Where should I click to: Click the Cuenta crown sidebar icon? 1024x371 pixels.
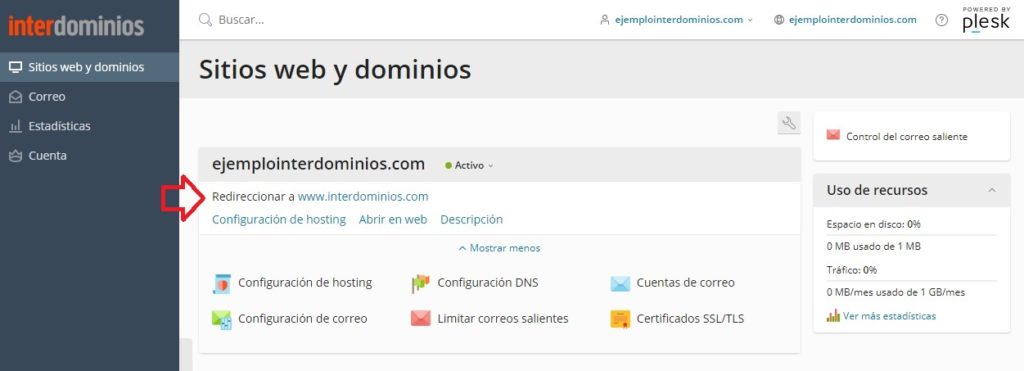16,156
